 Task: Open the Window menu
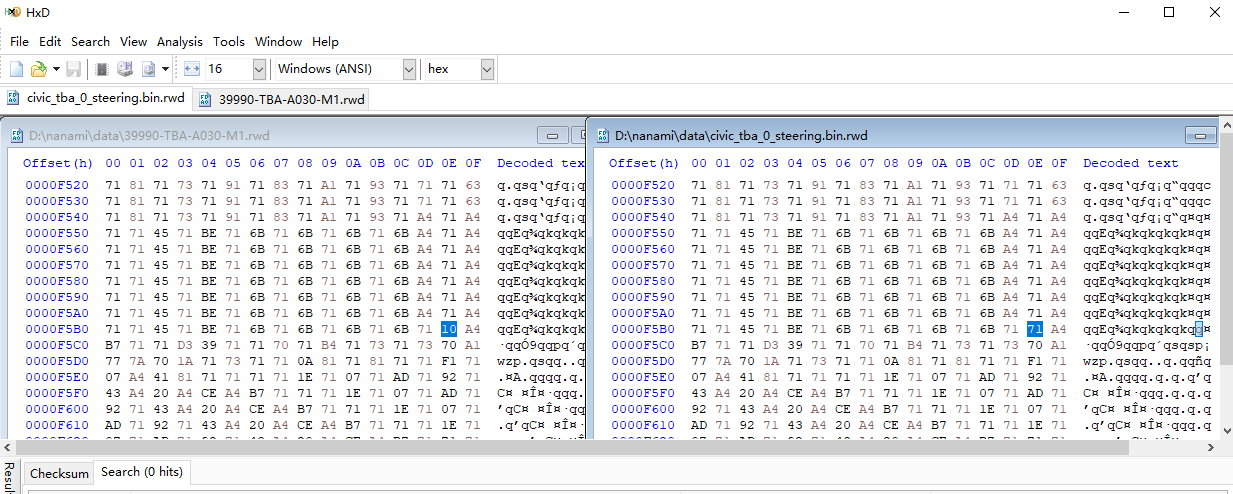278,41
